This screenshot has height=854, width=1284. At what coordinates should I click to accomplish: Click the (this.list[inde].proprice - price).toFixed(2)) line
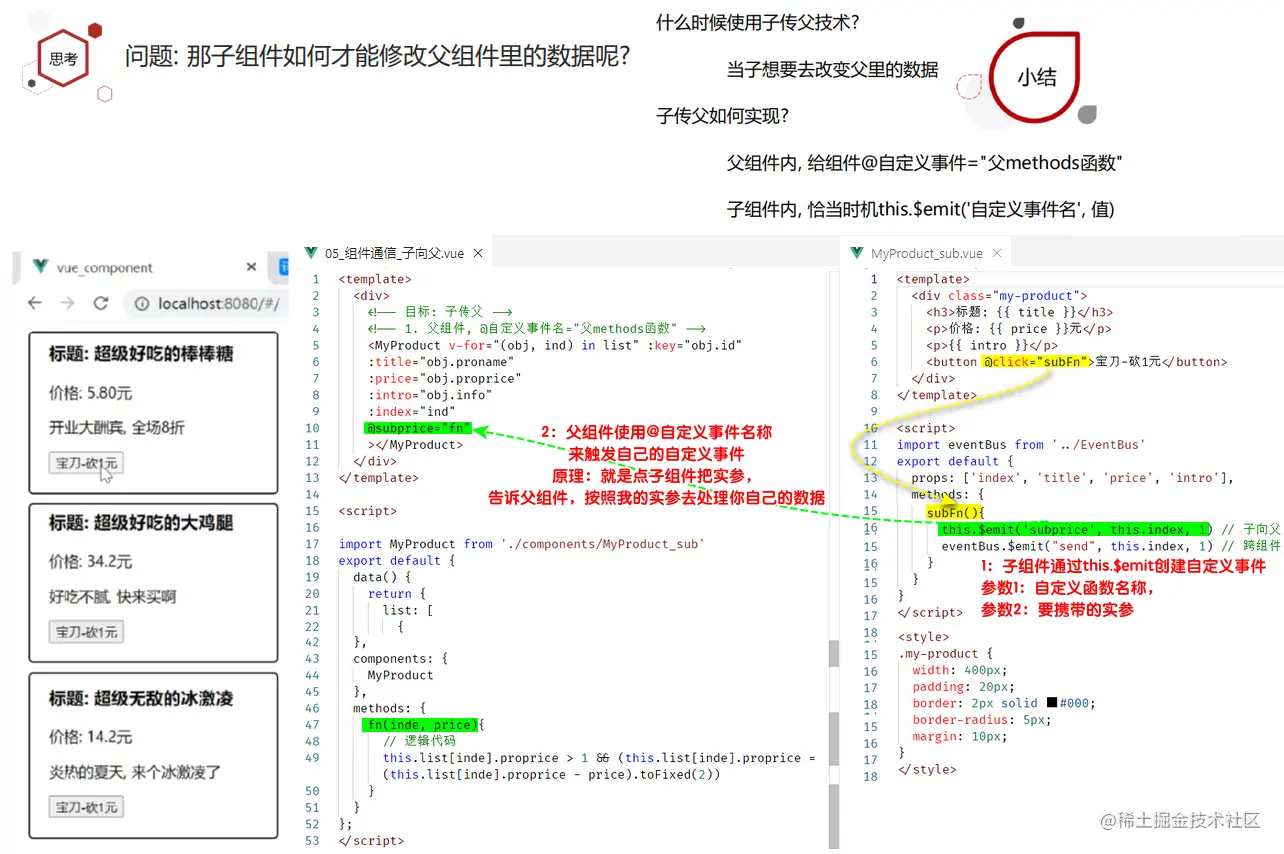551,774
